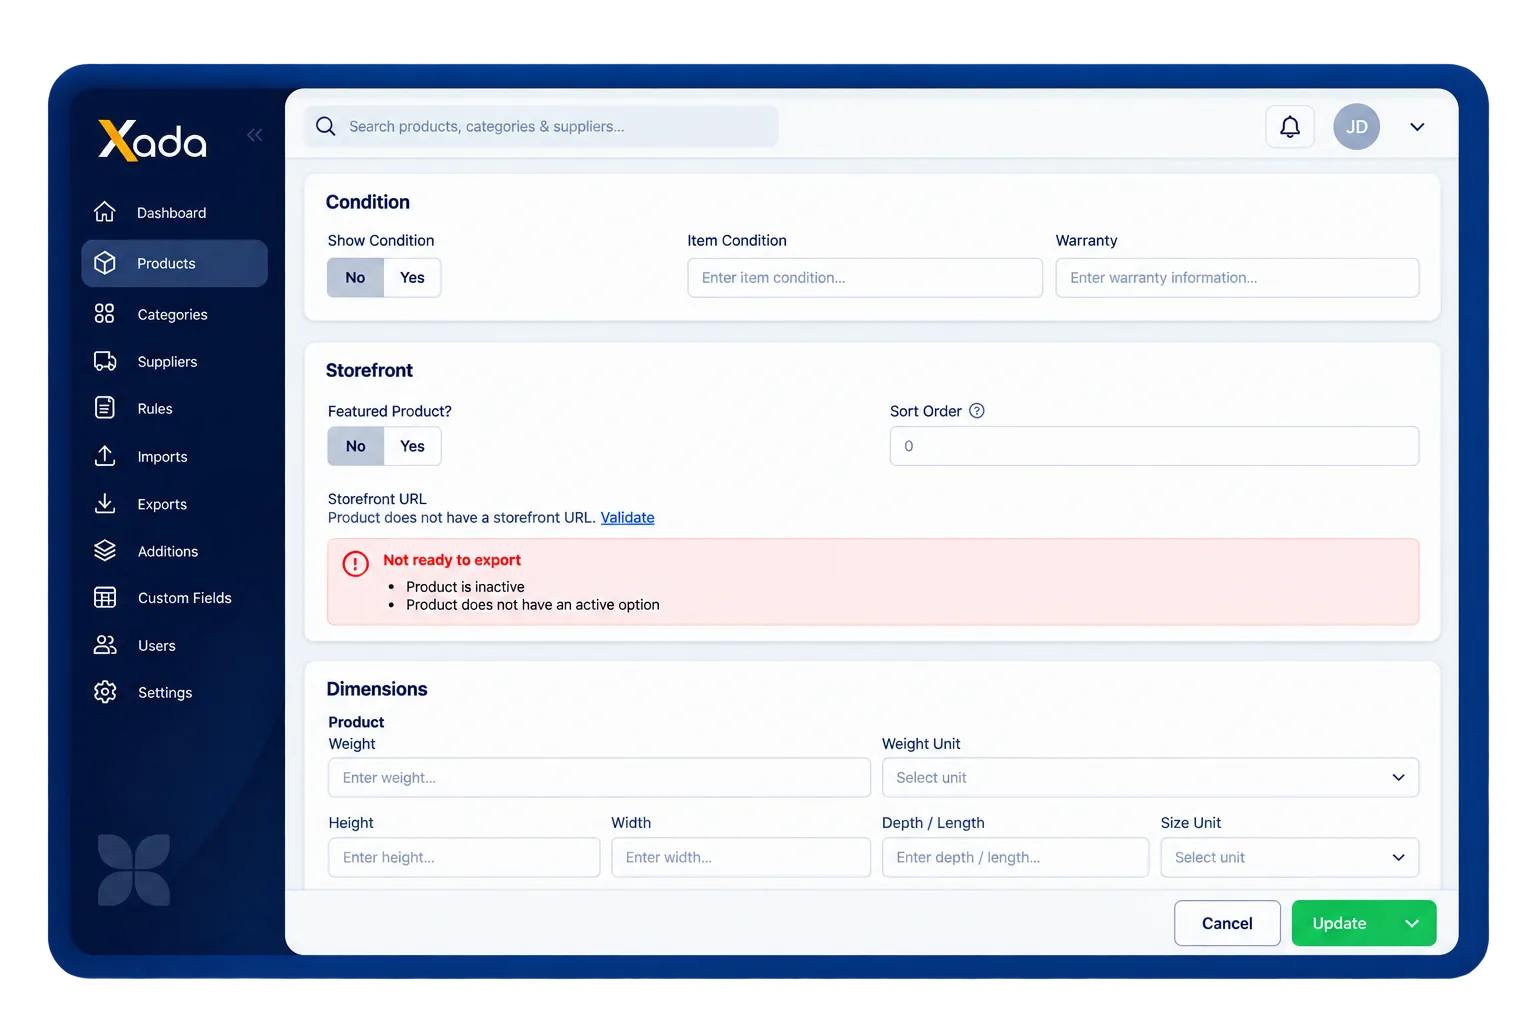The height and width of the screenshot is (1024, 1536).
Task: Click the Settings gear icon
Action: pos(105,692)
